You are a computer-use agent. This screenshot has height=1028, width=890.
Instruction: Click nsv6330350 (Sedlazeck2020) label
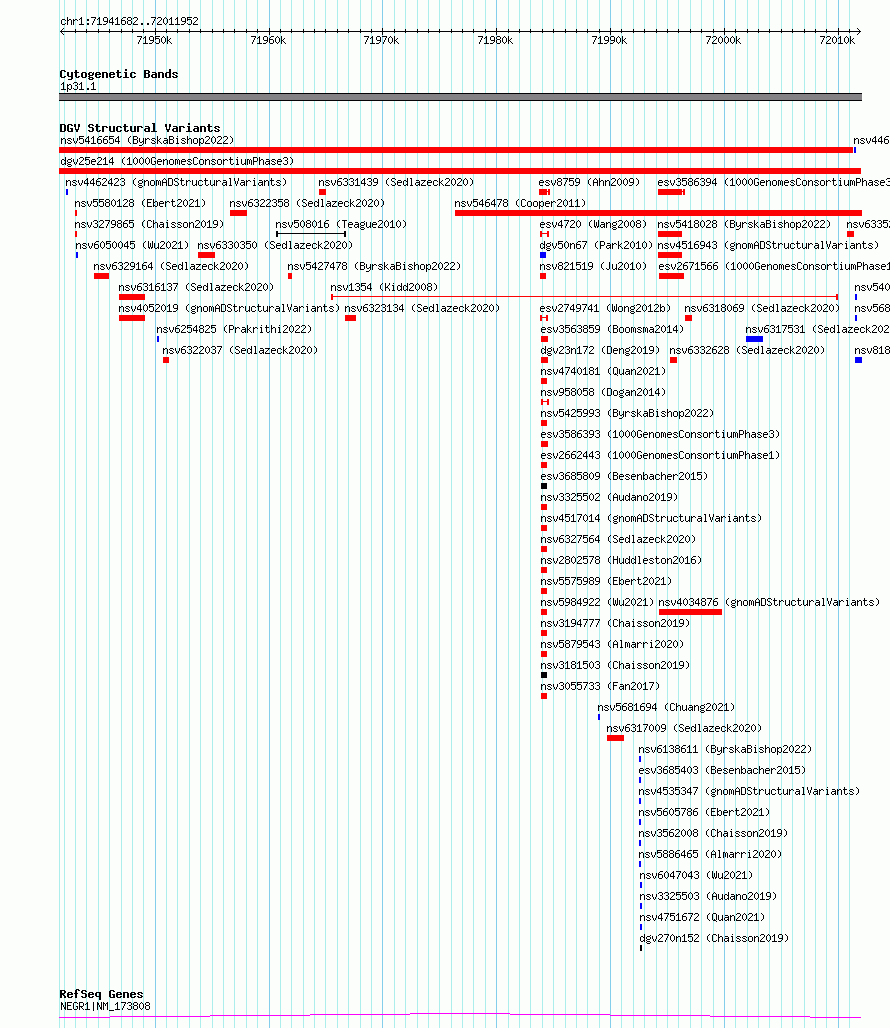(275, 245)
